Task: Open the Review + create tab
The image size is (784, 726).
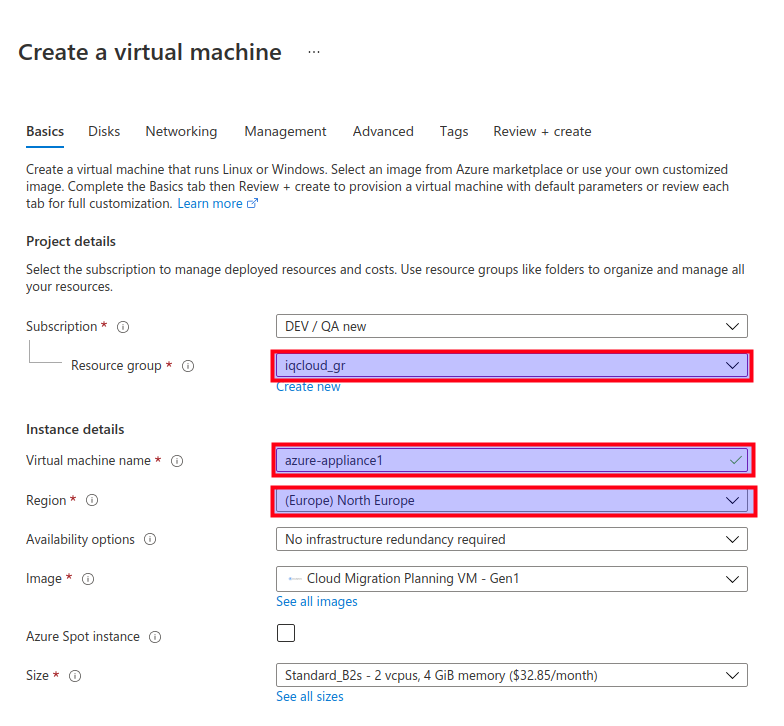Action: 542,132
